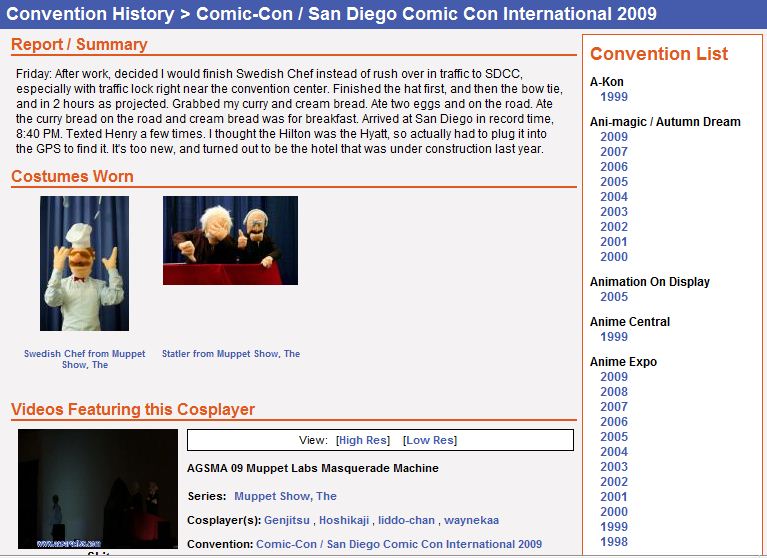View video in Low Res
The width and height of the screenshot is (767, 558).
coord(430,440)
